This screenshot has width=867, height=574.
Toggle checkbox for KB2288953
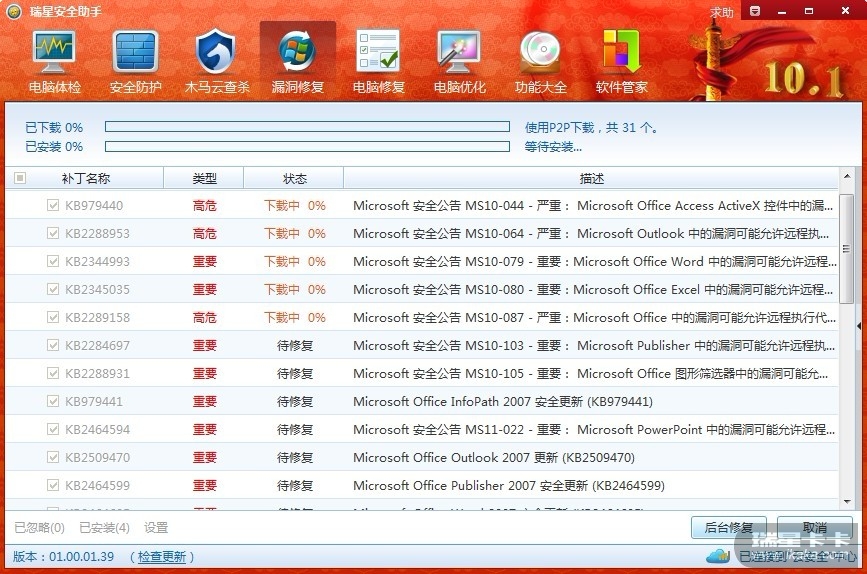click(x=53, y=233)
